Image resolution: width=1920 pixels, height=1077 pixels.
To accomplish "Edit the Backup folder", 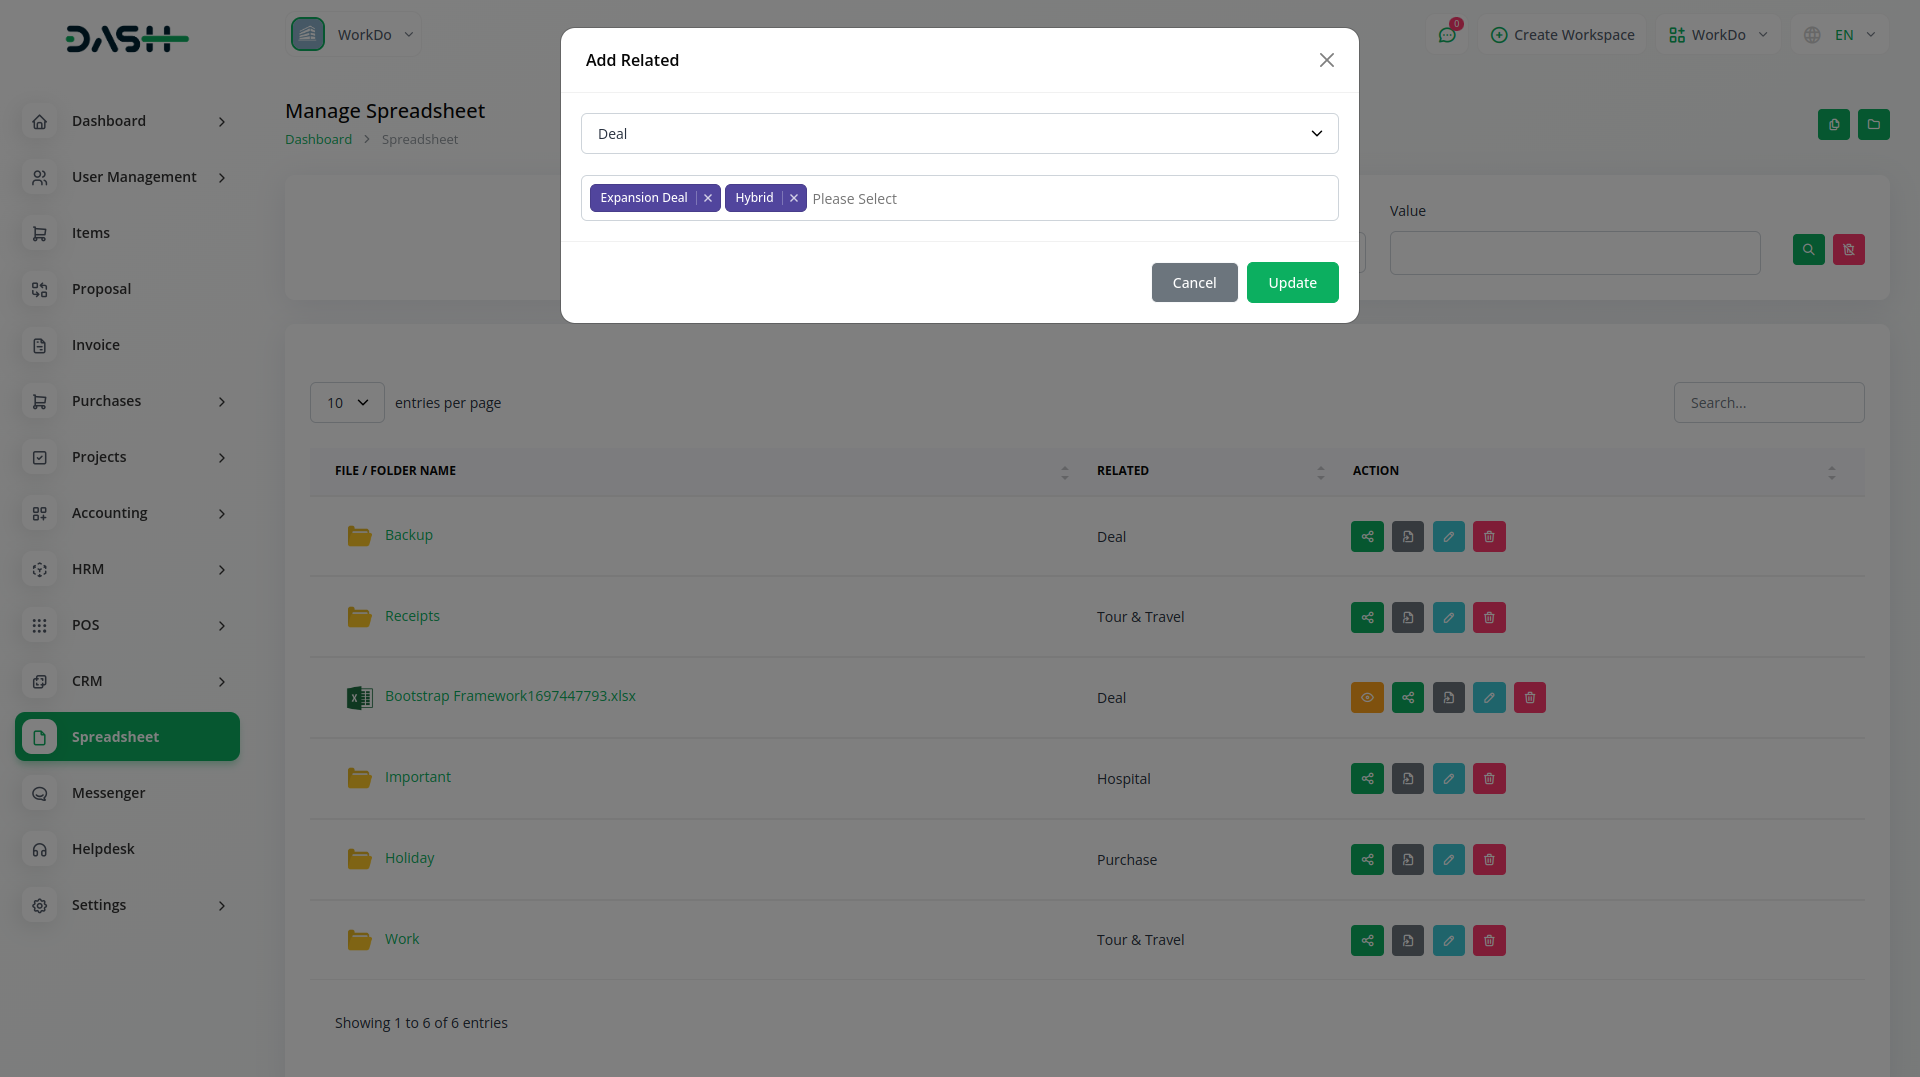I will [x=1449, y=537].
